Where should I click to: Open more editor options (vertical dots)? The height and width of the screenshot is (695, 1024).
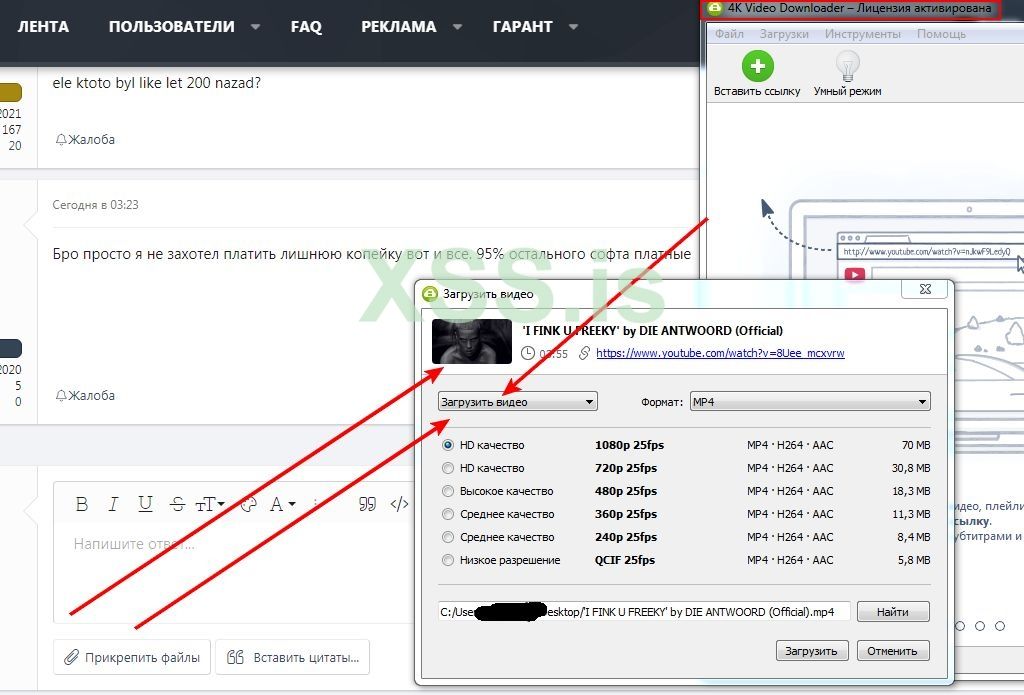tap(315, 504)
